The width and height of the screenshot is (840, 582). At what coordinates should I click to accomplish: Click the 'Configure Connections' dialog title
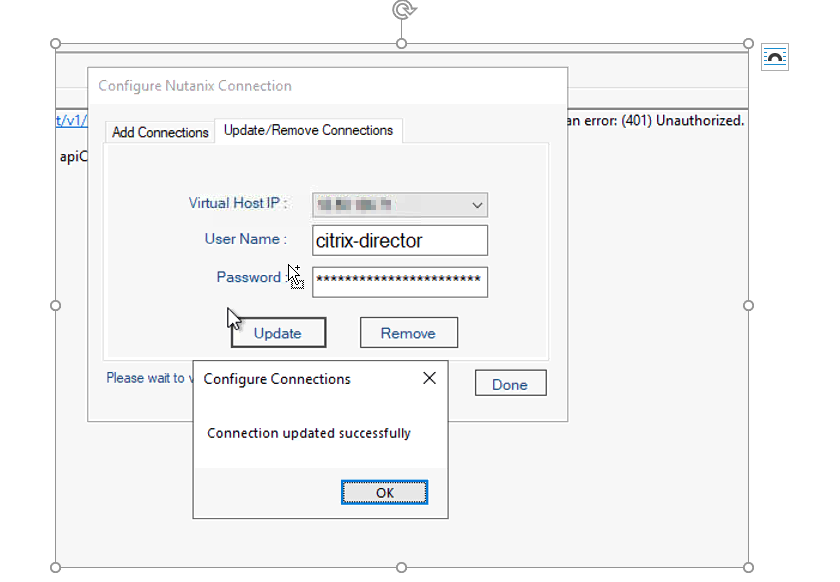277,379
